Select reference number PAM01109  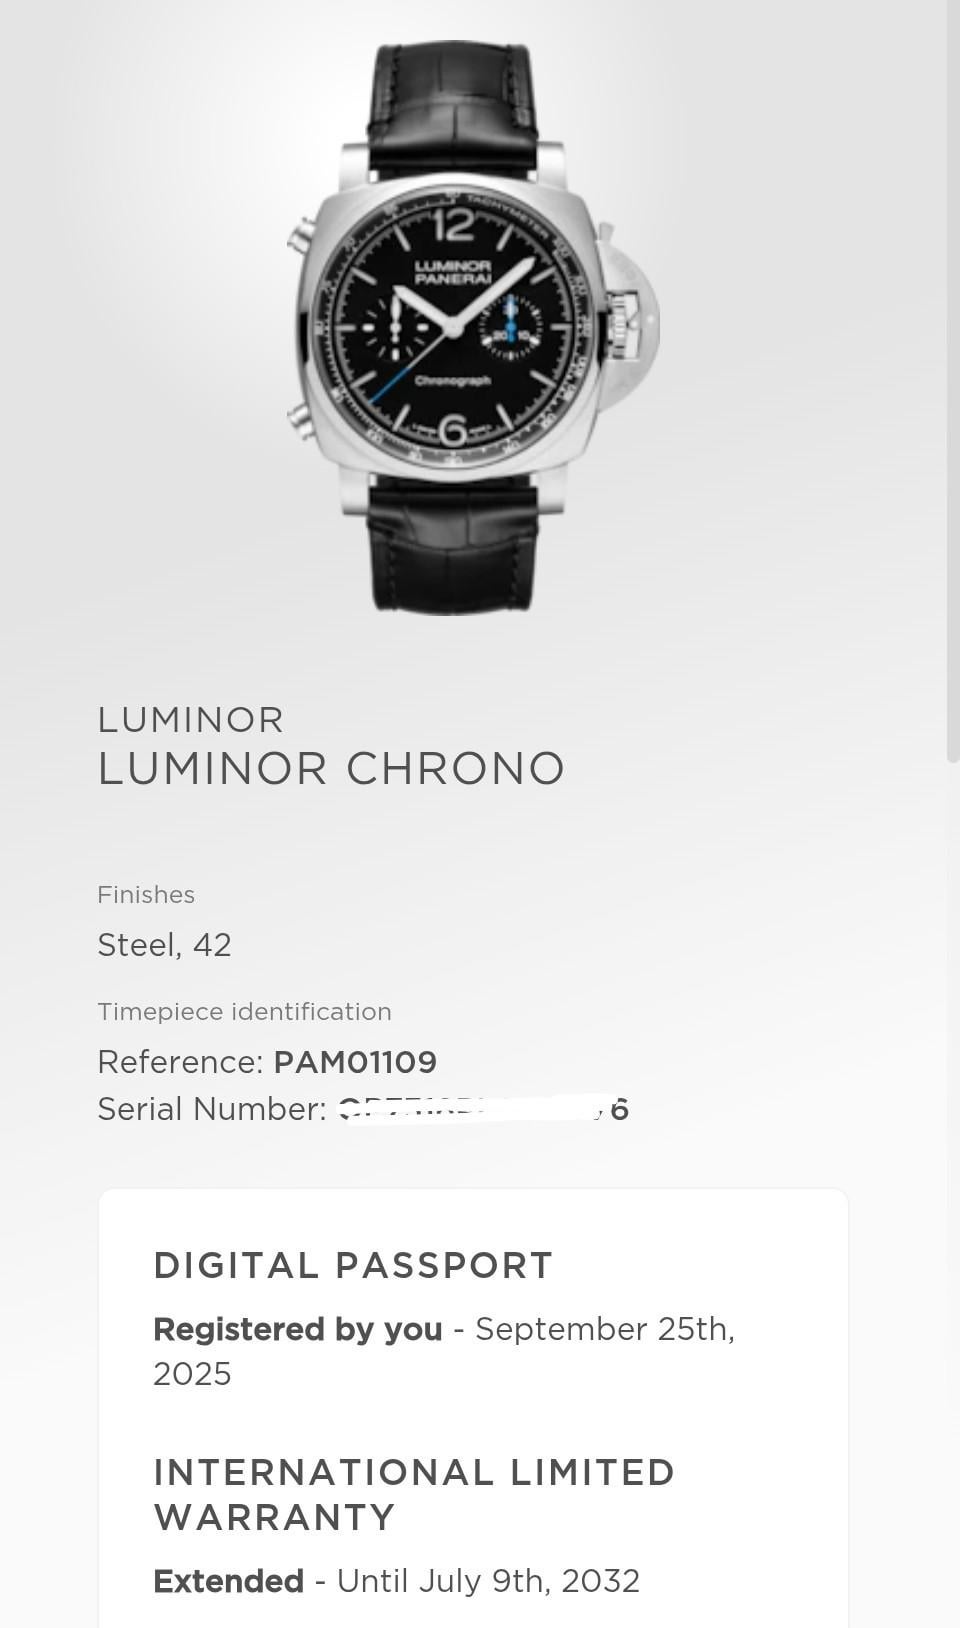coord(355,1062)
